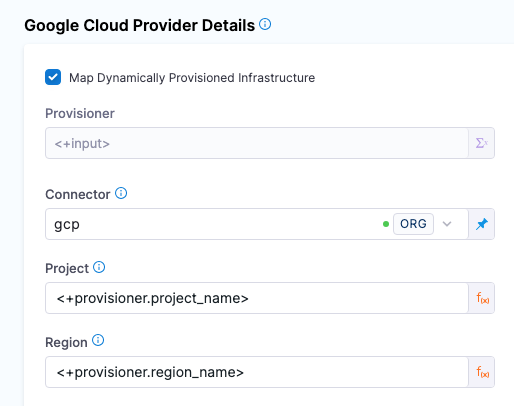Viewport: 514px width, 406px height.
Task: Click the Connector fixed value pin icon
Action: pos(481,224)
